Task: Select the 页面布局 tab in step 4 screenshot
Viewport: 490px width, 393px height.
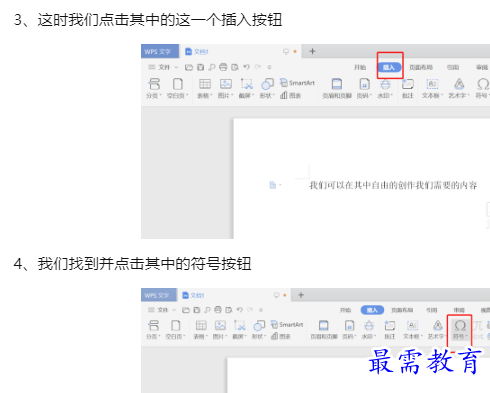Action: coord(402,310)
